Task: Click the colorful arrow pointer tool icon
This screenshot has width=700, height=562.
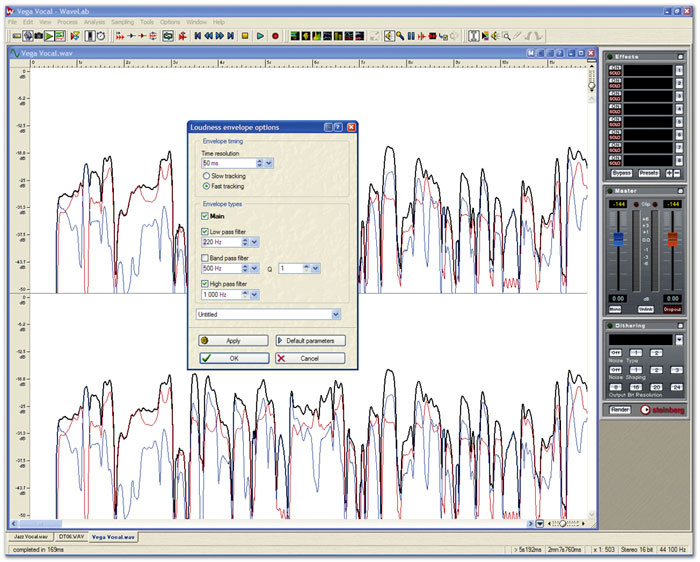Action: [485, 36]
